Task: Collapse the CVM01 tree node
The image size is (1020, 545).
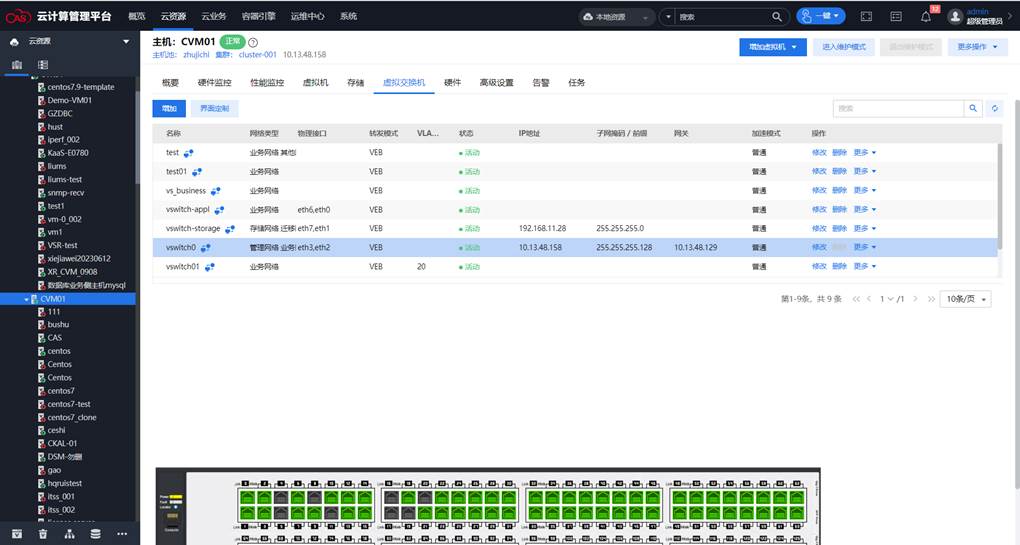Action: click(27, 299)
